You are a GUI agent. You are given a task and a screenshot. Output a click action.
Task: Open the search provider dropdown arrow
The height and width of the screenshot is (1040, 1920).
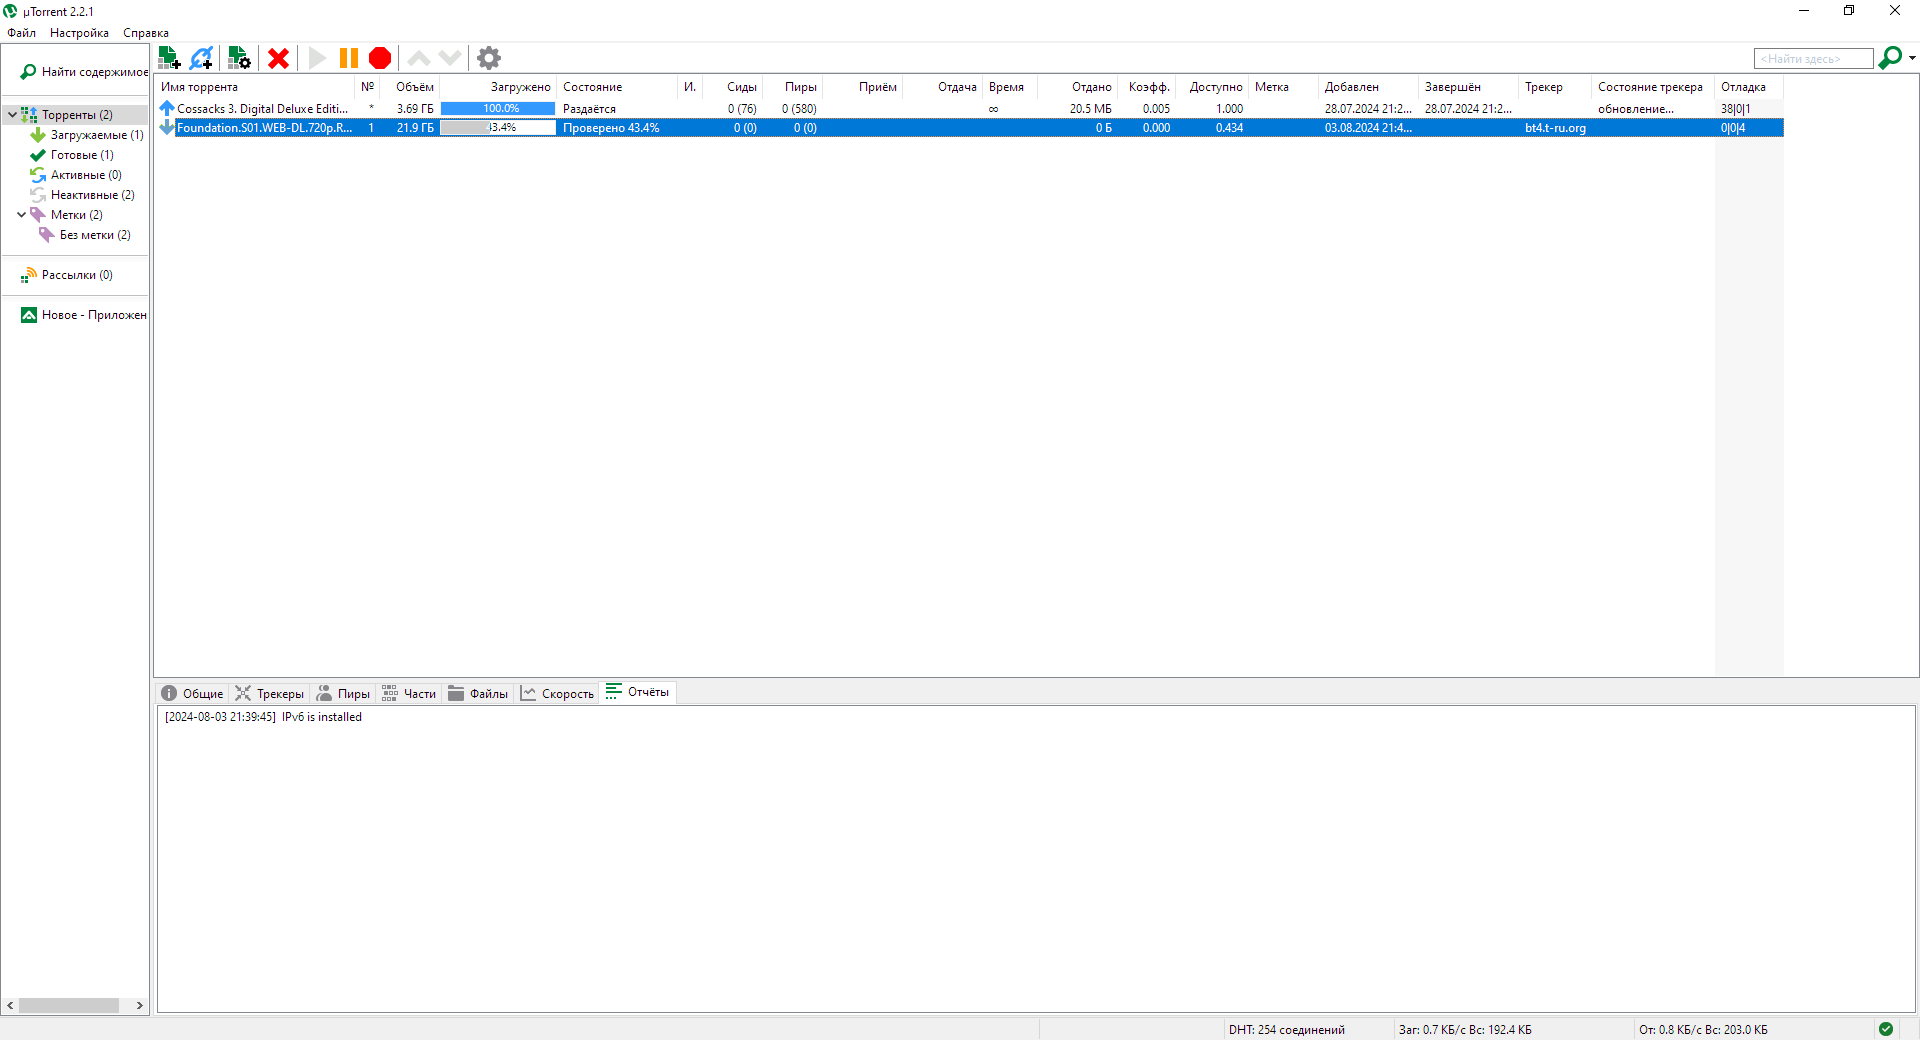pos(1912,58)
